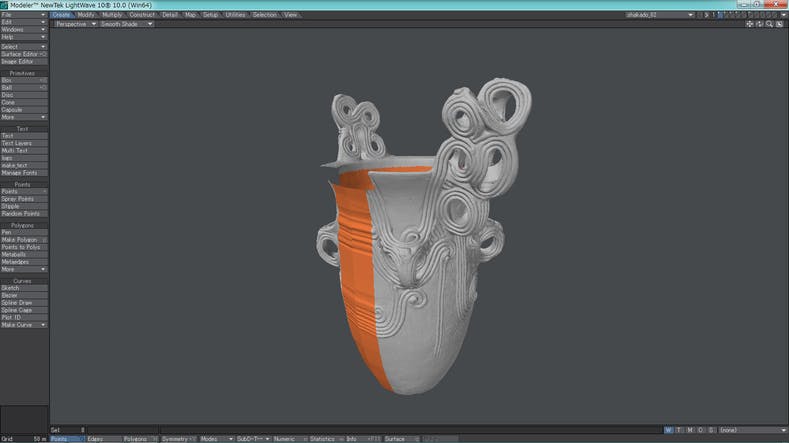The width and height of the screenshot is (789, 443).
Task: Click the Surface Editor button
Action: [23, 54]
